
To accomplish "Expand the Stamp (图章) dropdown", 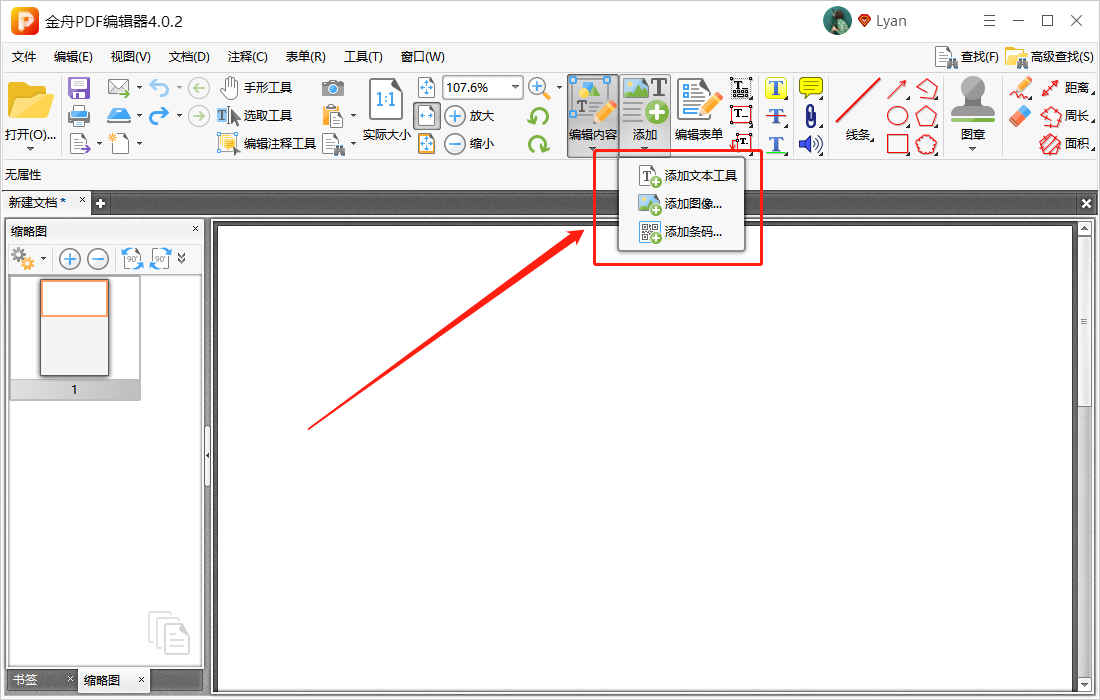I will pyautogui.click(x=972, y=149).
